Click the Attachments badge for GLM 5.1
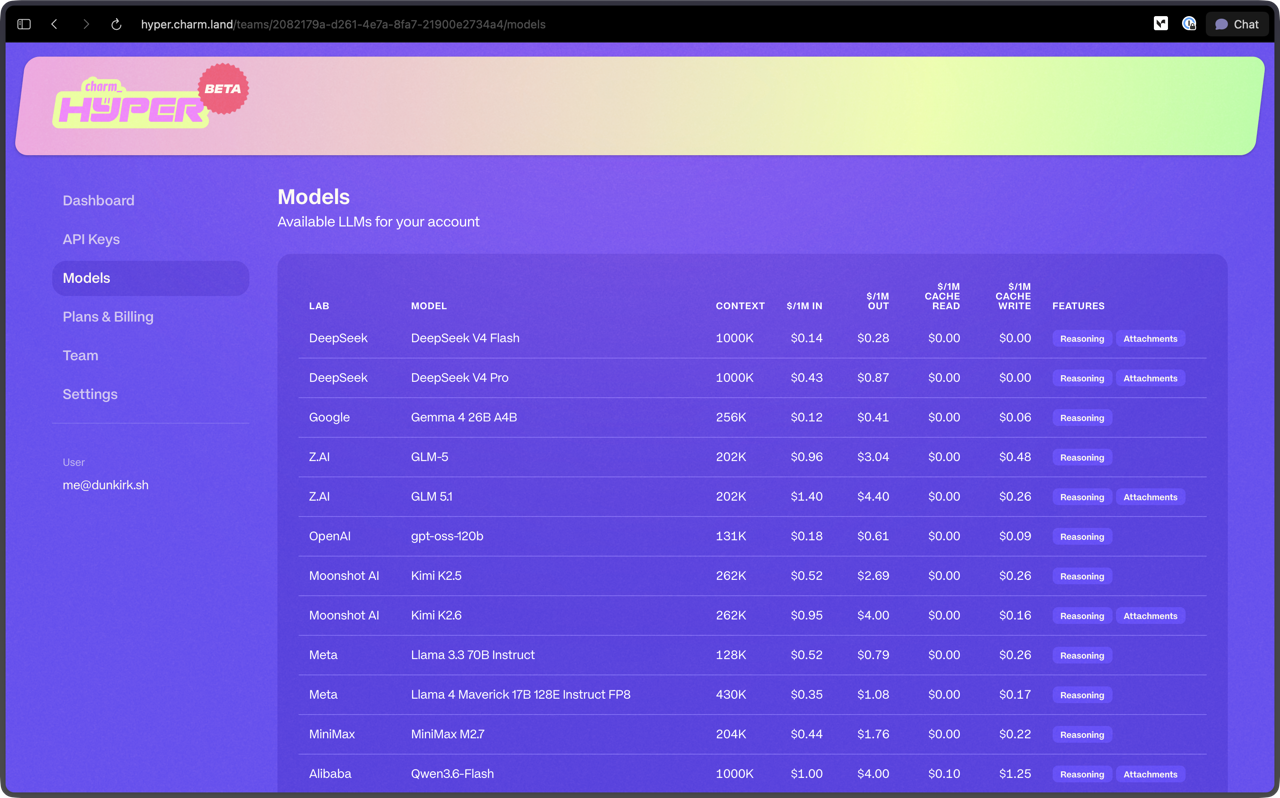The height and width of the screenshot is (798, 1280). pyautogui.click(x=1150, y=497)
